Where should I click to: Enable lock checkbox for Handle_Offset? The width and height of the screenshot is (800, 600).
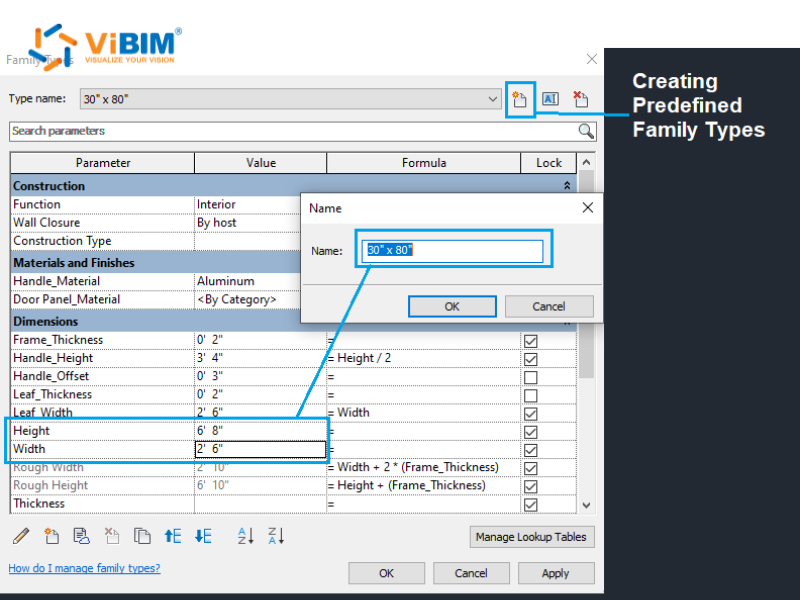(531, 378)
